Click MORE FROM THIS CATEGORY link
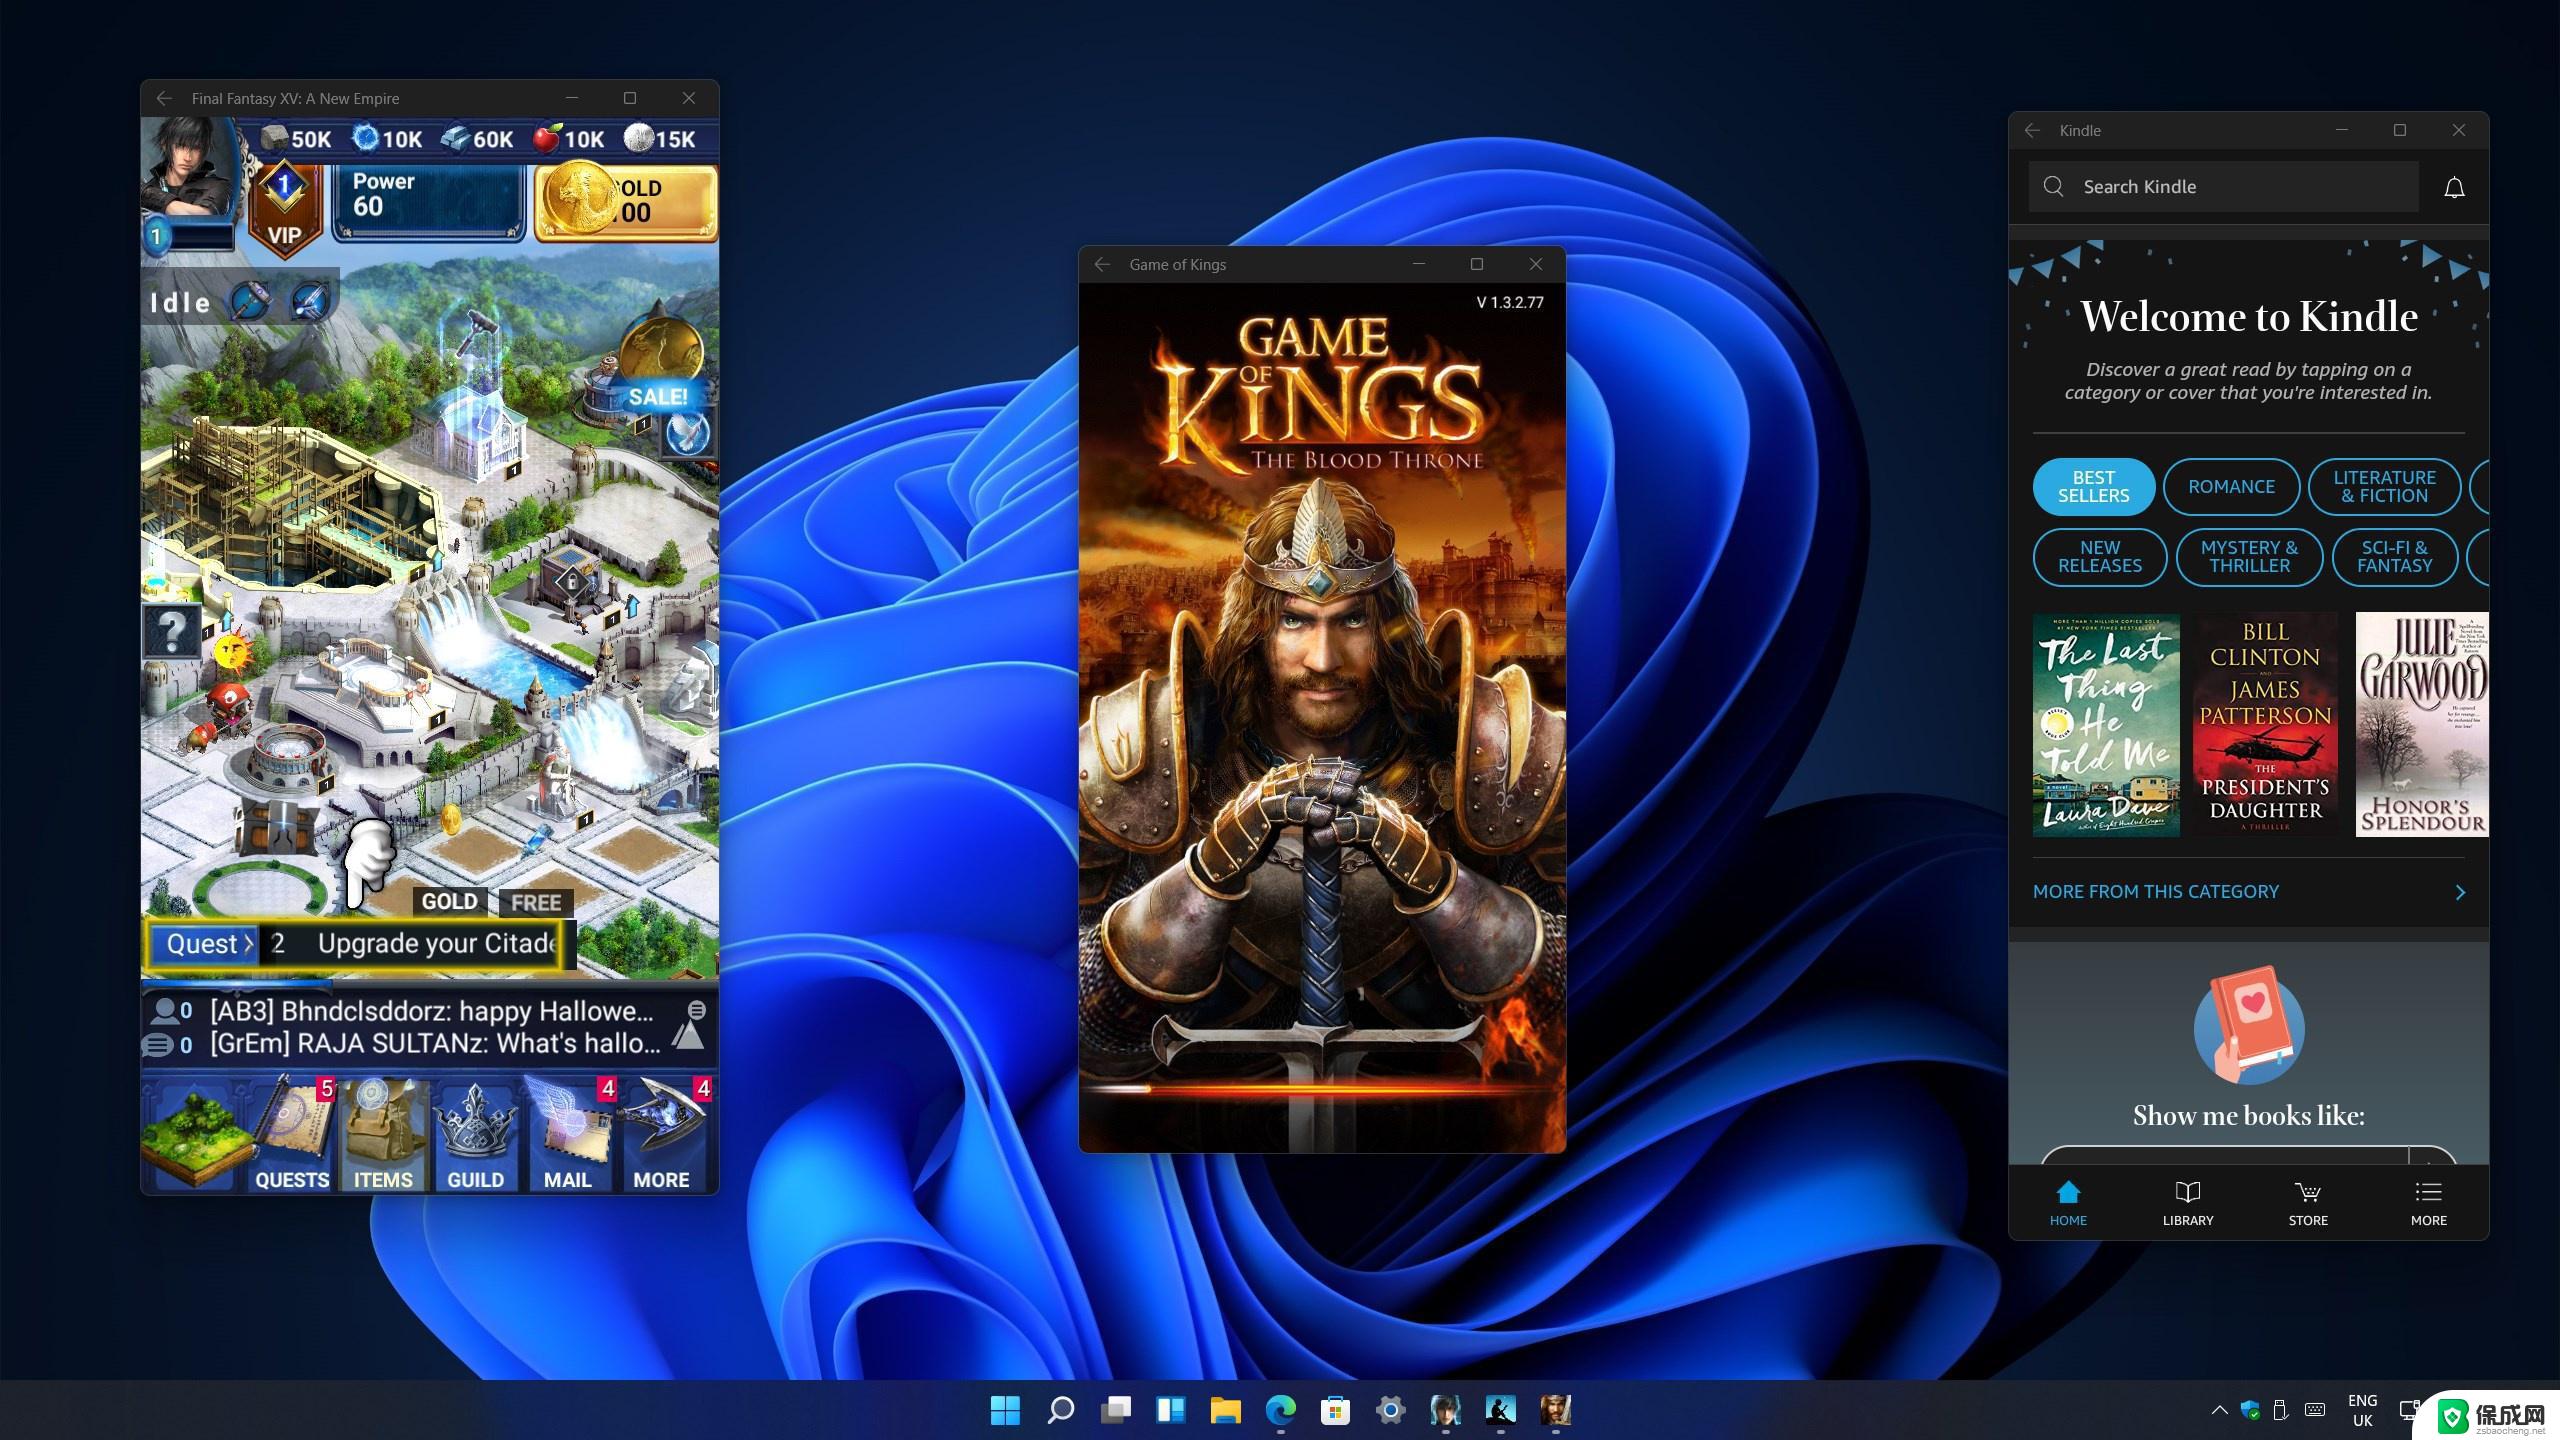The height and width of the screenshot is (1440, 2560). pyautogui.click(x=2155, y=891)
